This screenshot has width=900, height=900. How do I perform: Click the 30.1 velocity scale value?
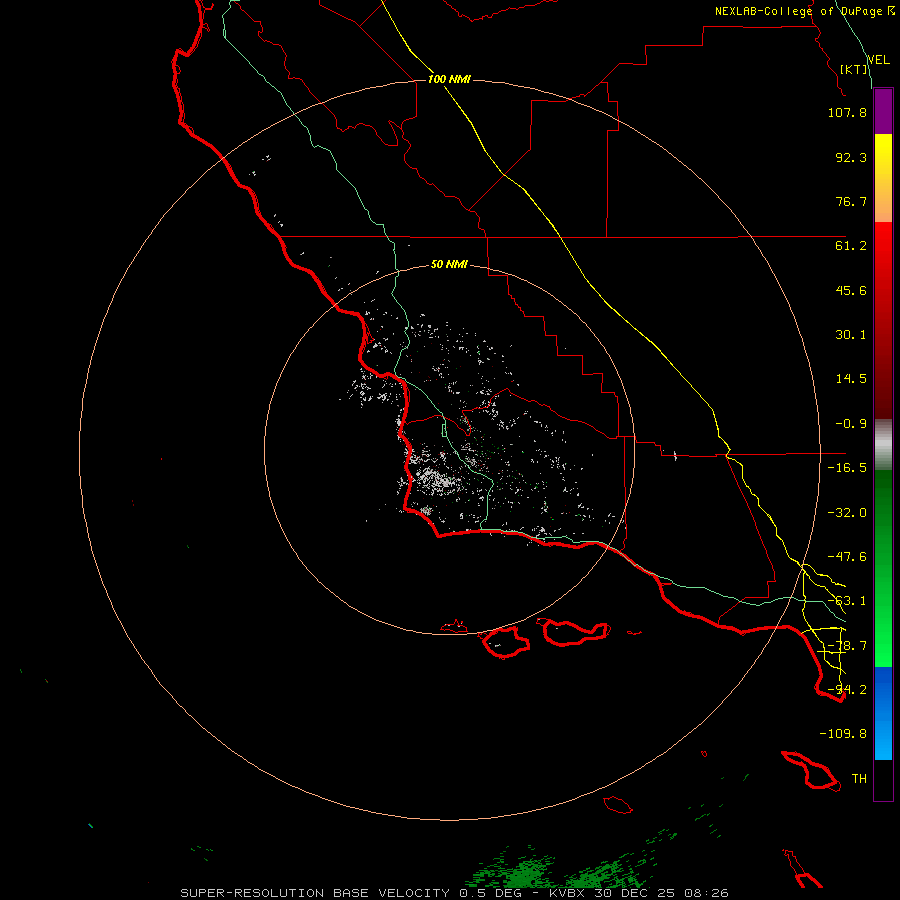[851, 335]
